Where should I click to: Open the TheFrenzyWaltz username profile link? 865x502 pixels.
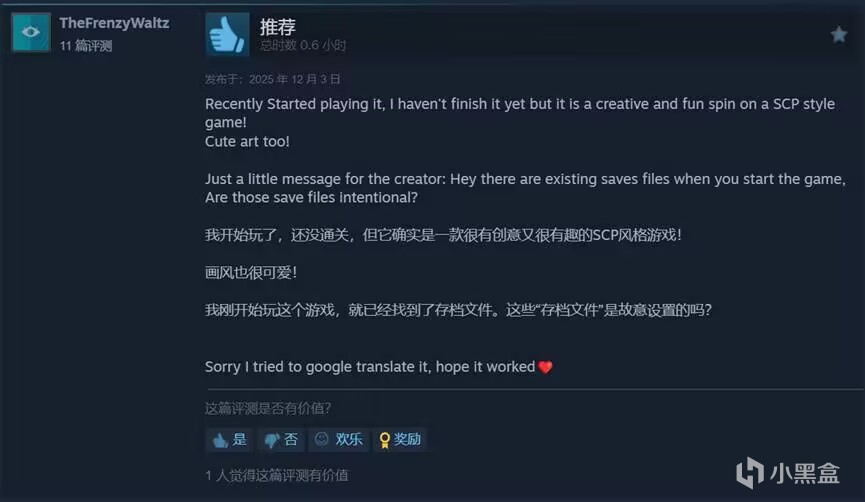click(114, 23)
